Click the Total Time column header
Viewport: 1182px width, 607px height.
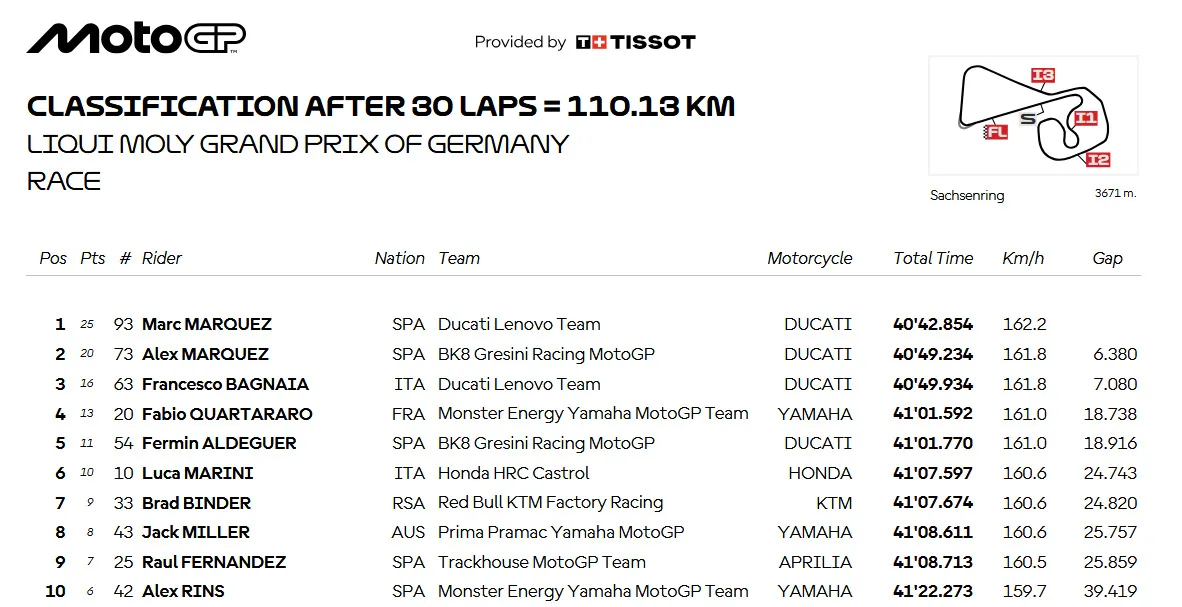pos(933,258)
